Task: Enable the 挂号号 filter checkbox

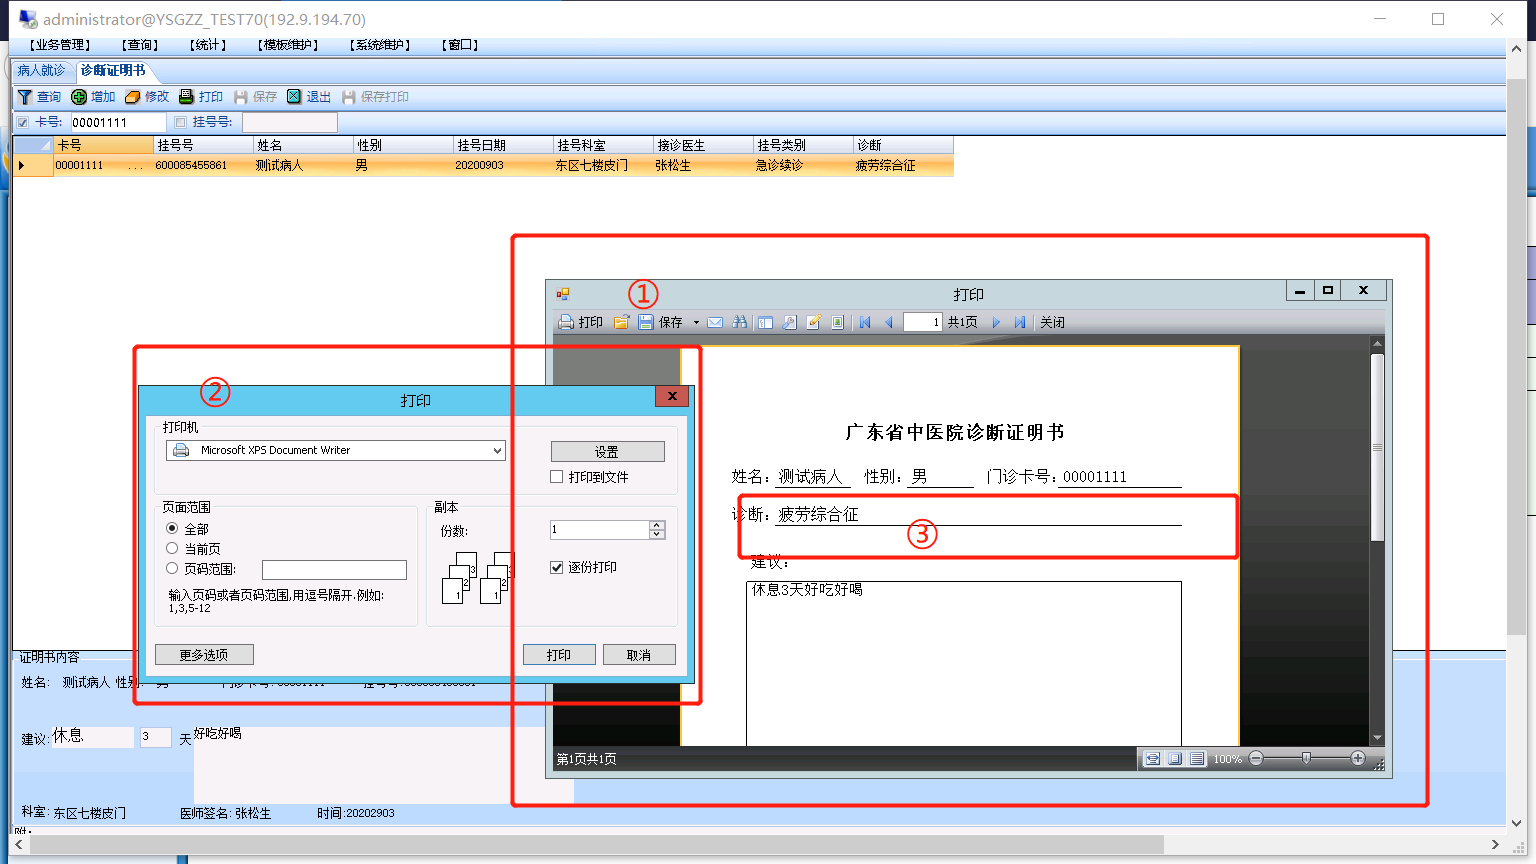Action: click(x=180, y=122)
